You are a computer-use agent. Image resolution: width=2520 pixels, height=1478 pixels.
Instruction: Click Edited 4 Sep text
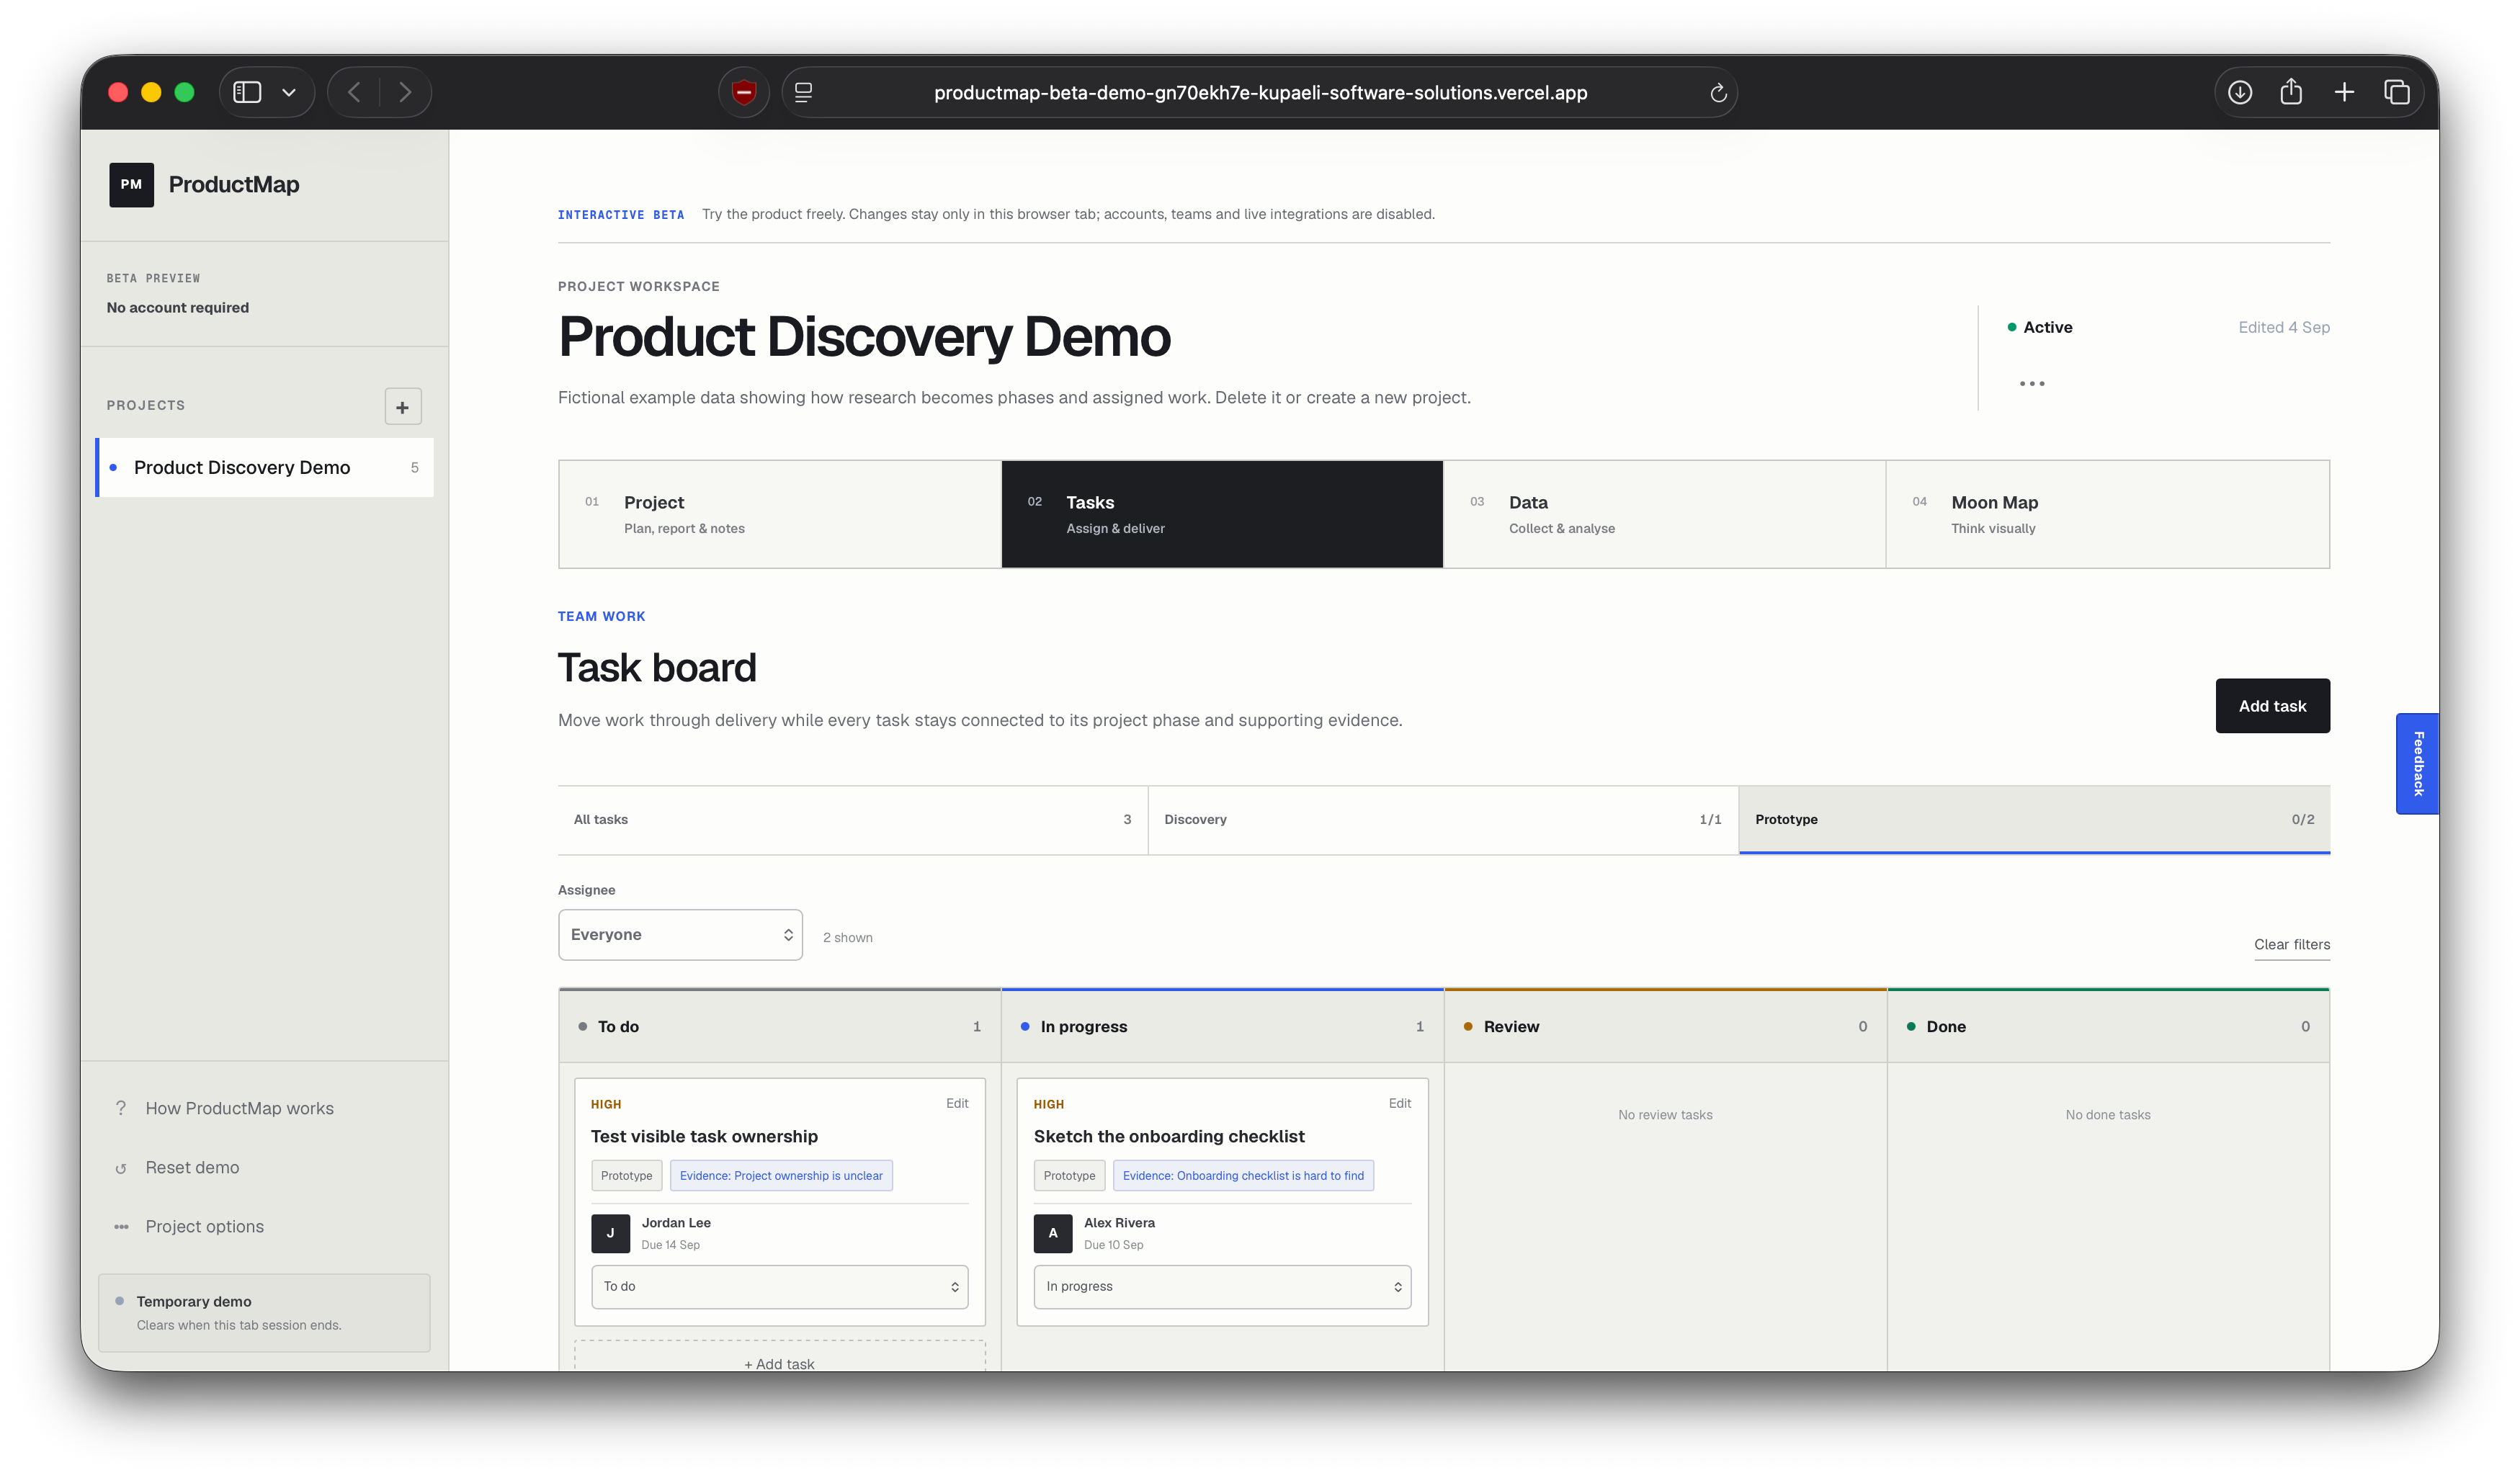pyautogui.click(x=2284, y=327)
